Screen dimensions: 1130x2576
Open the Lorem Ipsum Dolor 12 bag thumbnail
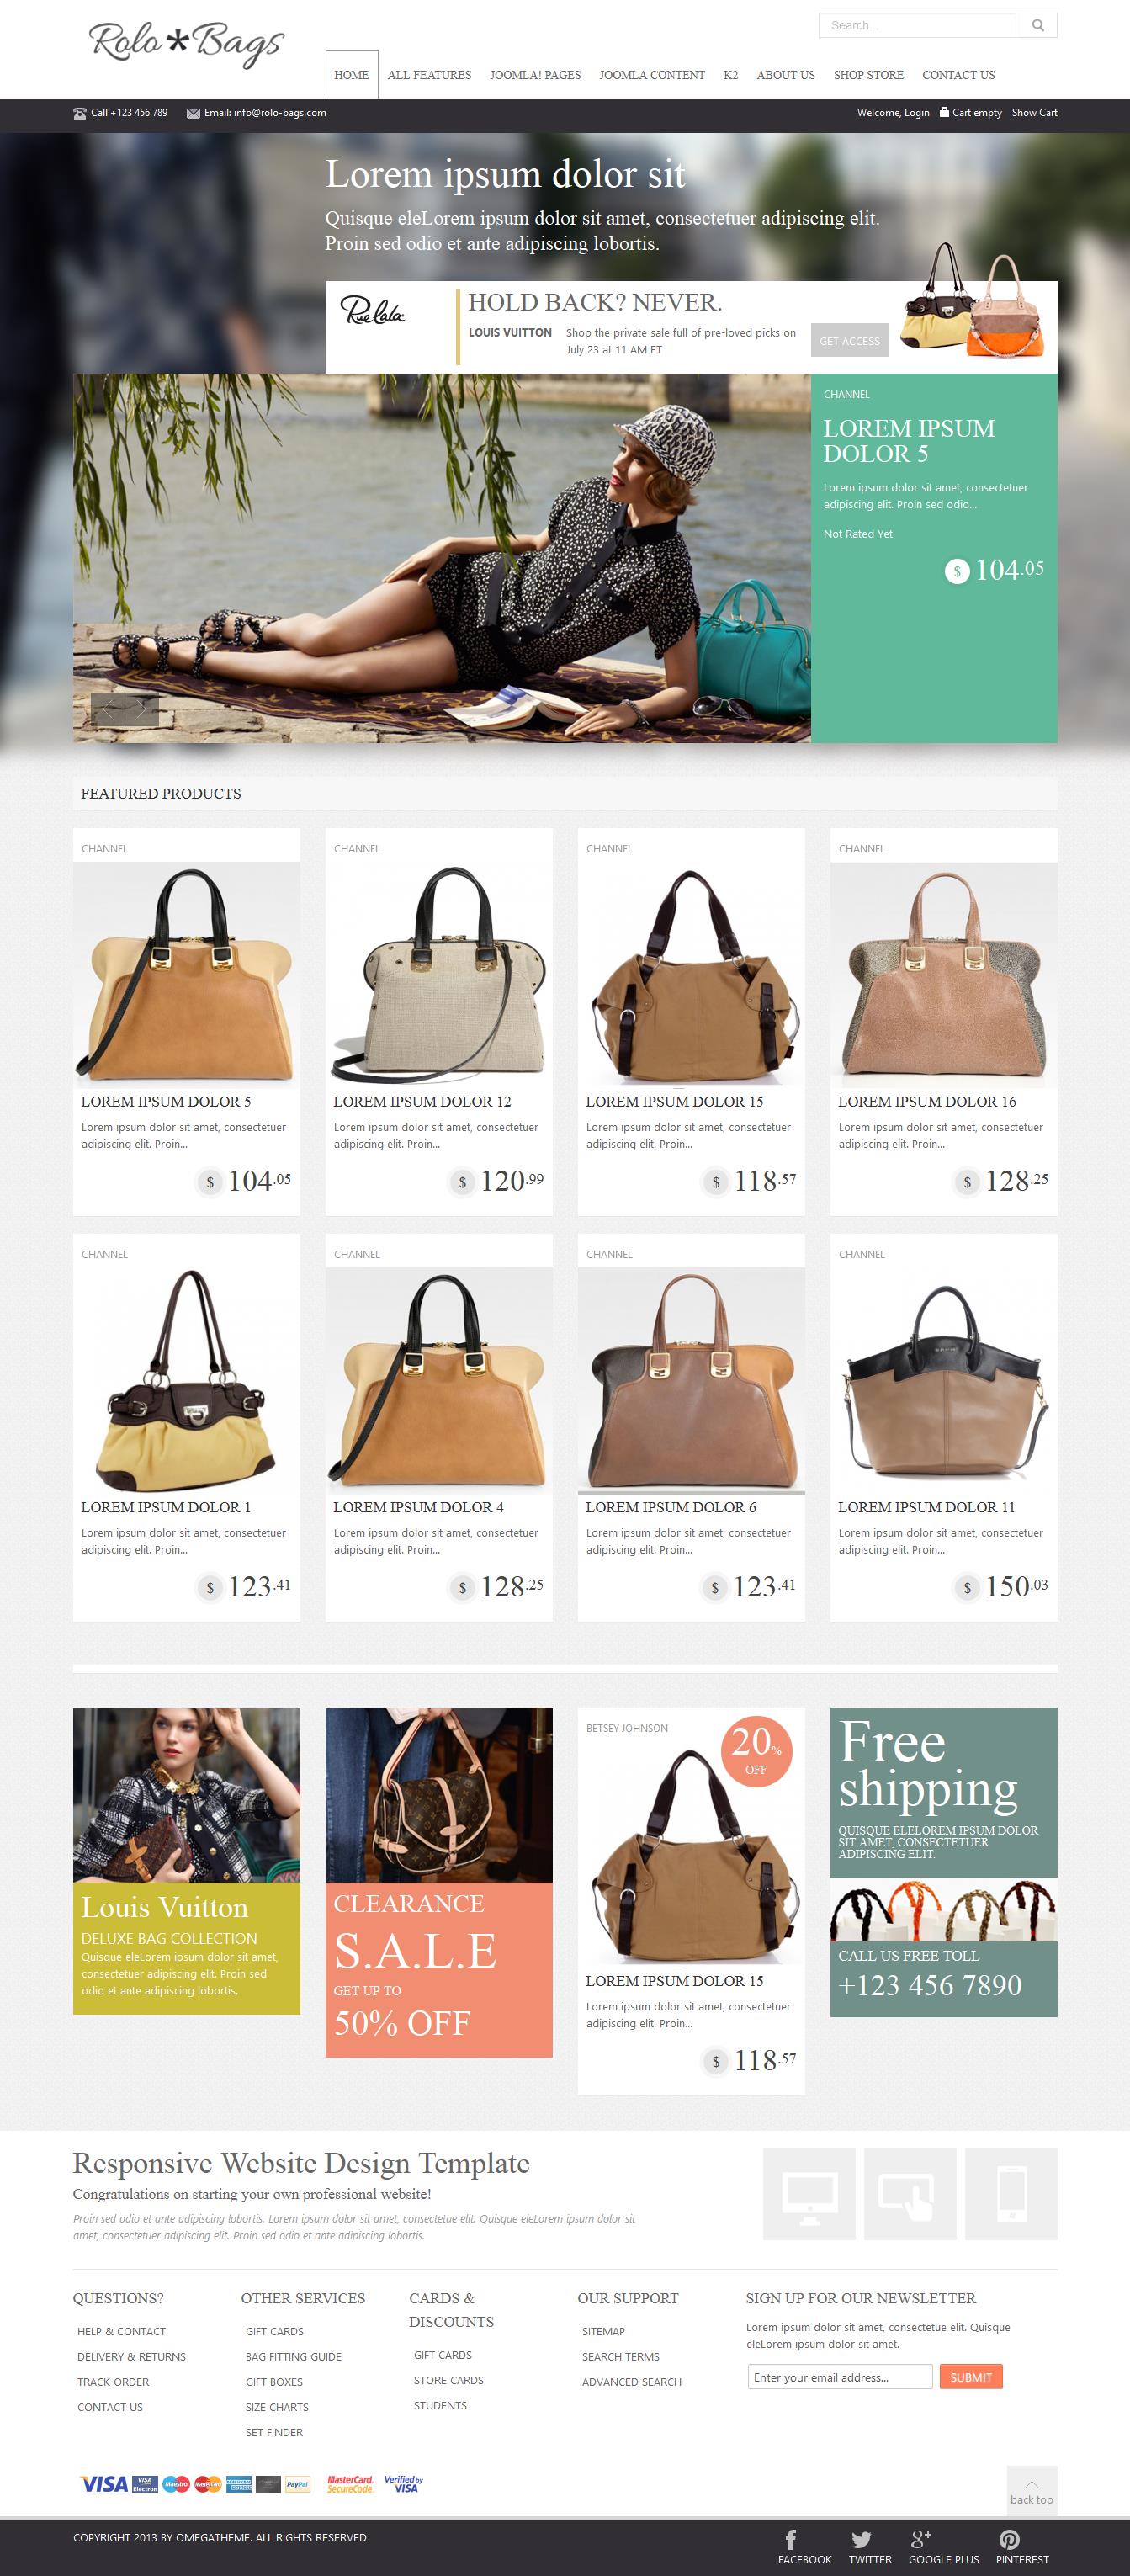click(x=438, y=974)
